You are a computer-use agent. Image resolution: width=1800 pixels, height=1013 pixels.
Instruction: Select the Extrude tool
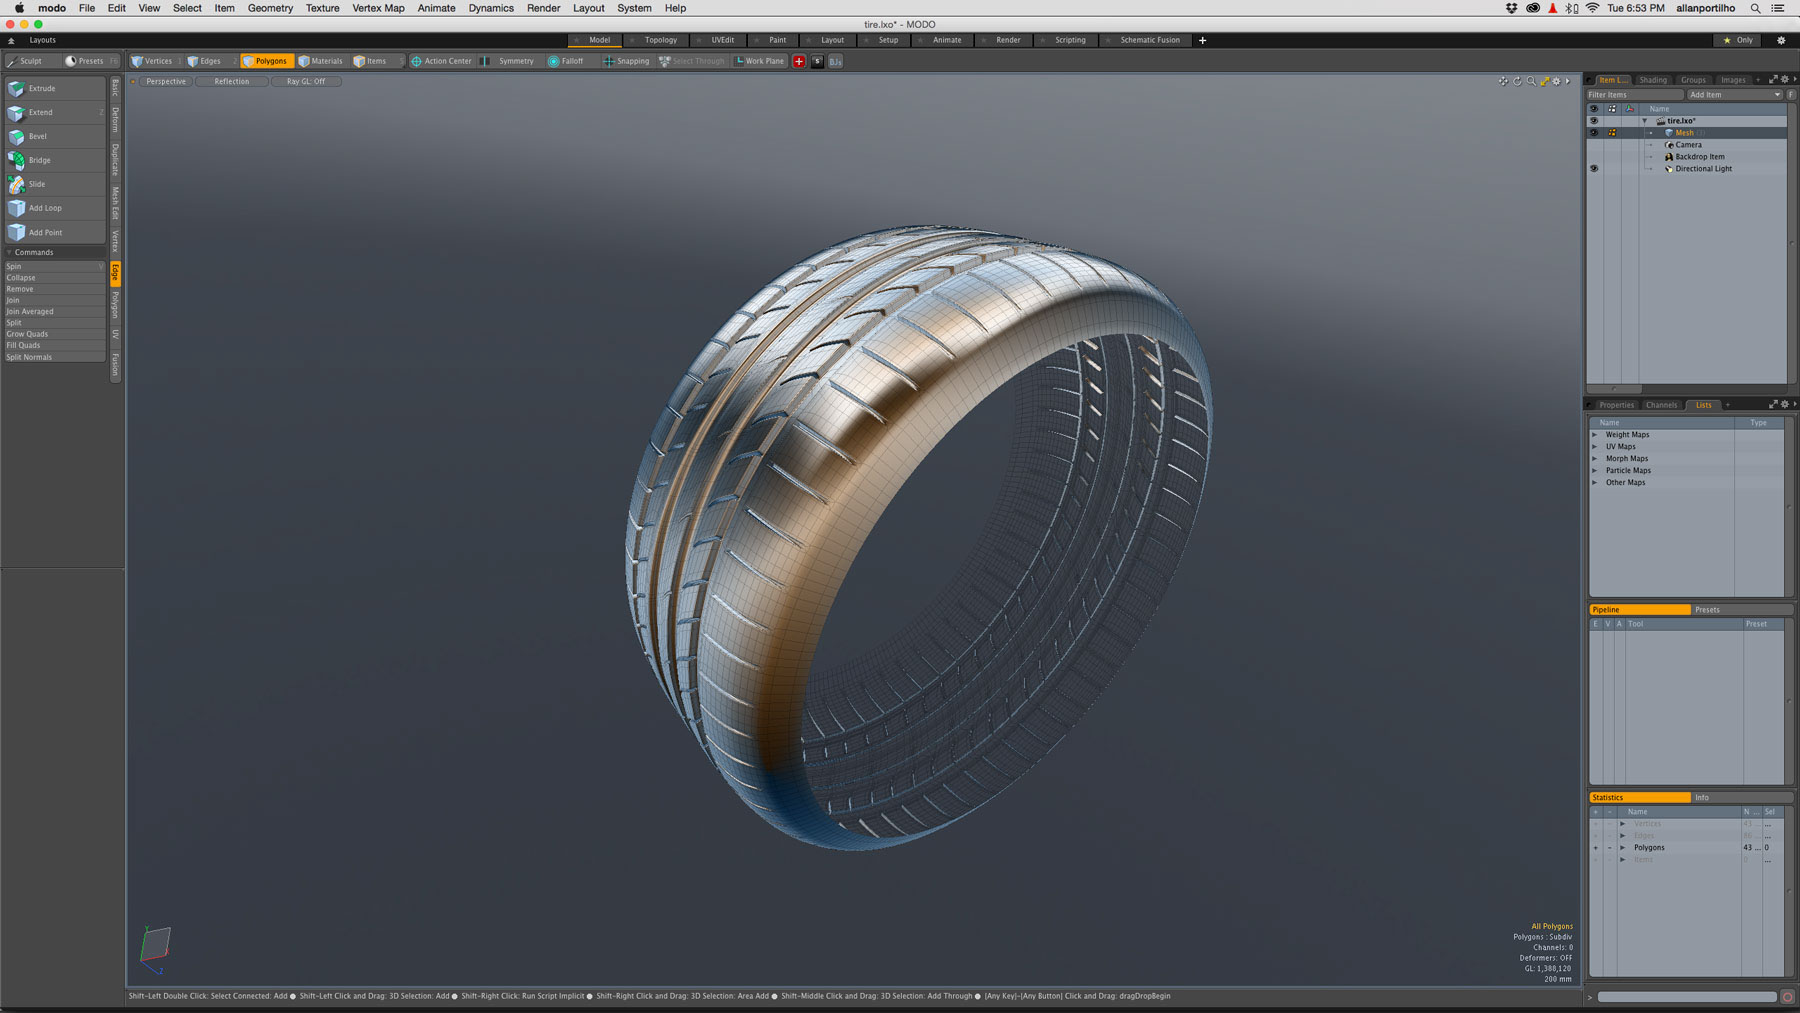(x=45, y=88)
